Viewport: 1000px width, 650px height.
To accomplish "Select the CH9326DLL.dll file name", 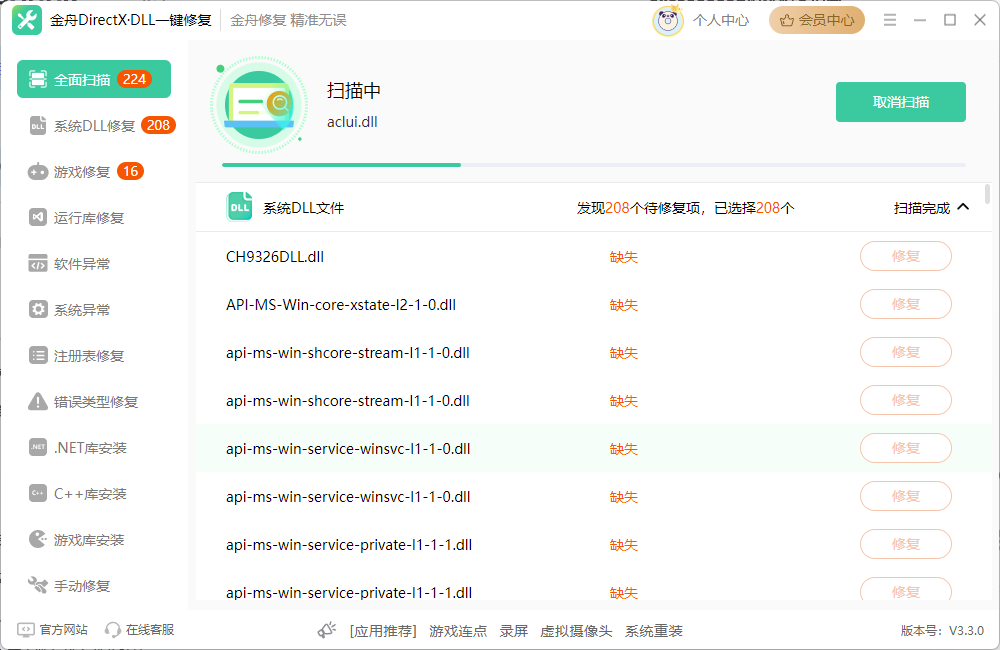I will click(x=275, y=256).
